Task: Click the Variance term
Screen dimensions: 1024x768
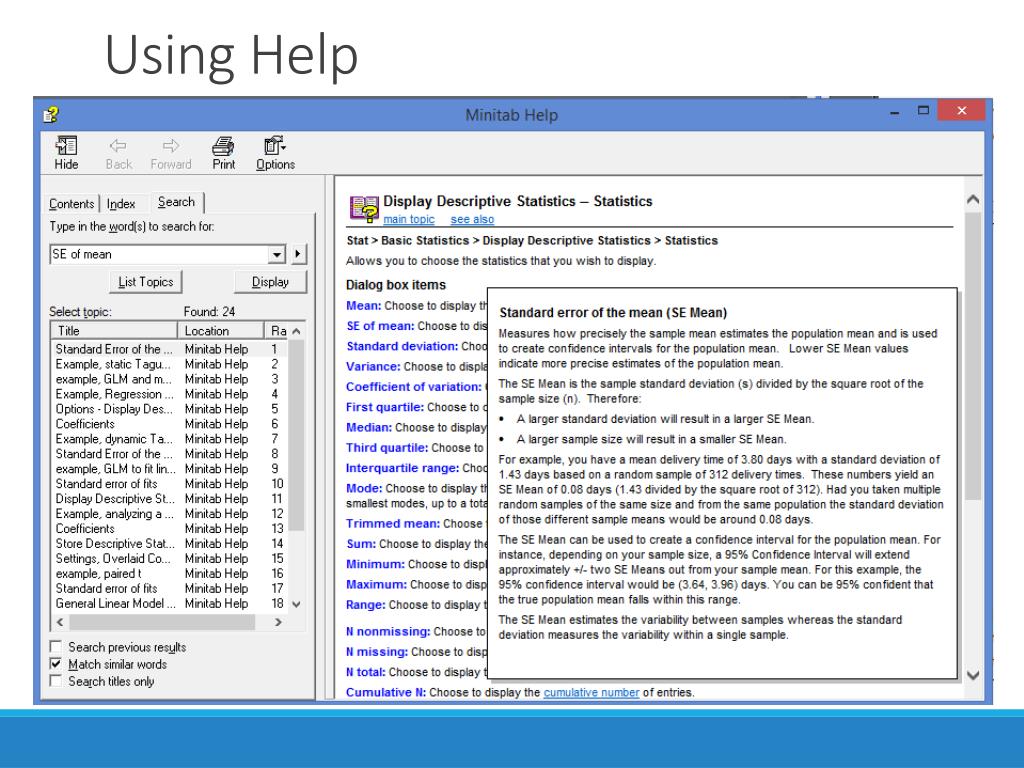Action: point(373,366)
